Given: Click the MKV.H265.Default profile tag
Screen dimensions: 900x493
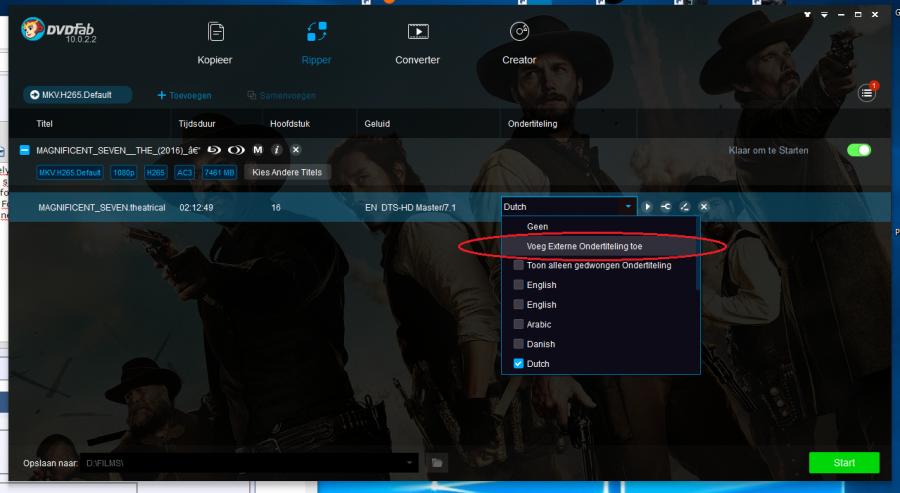Looking at the screenshot, I should [69, 172].
